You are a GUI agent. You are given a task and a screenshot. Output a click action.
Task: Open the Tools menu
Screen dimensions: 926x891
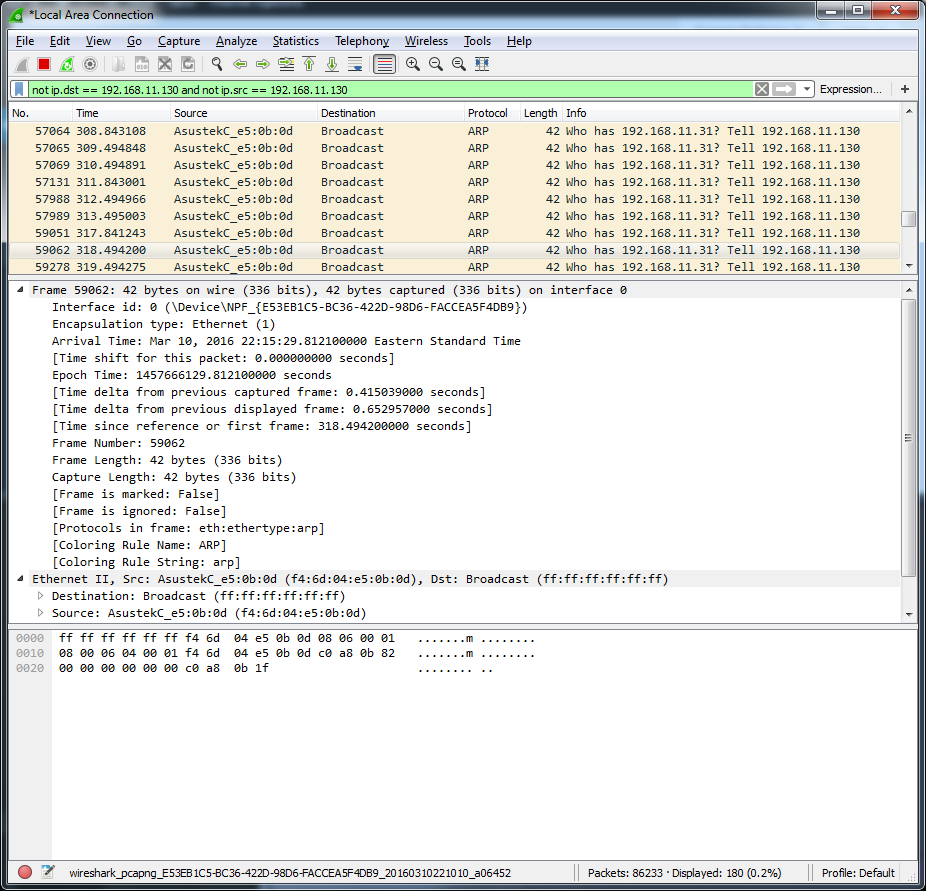point(477,41)
